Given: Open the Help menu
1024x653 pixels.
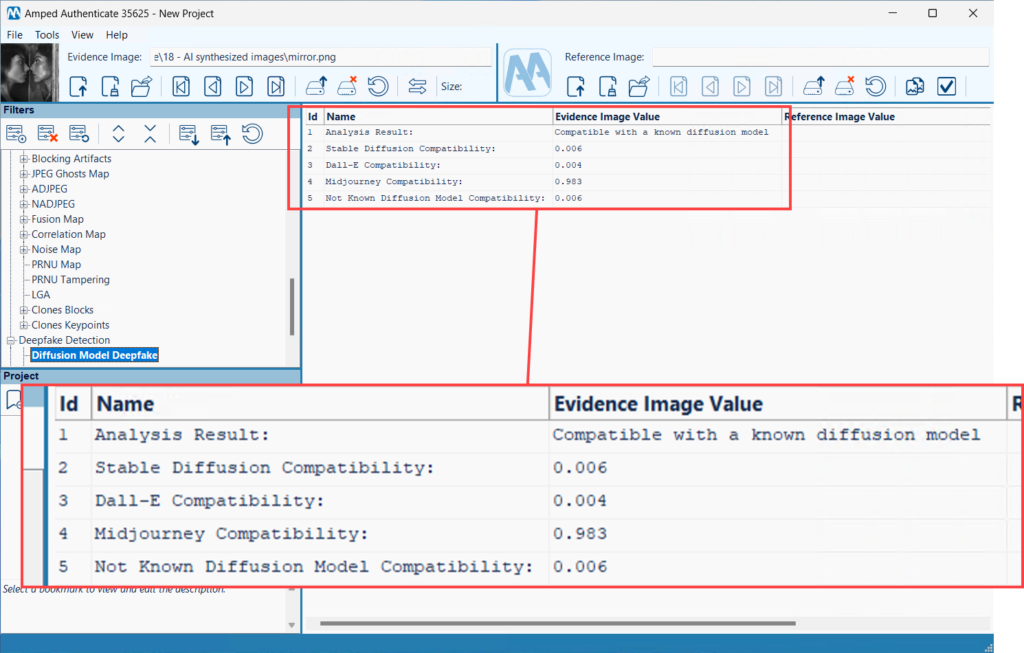Looking at the screenshot, I should click(116, 35).
